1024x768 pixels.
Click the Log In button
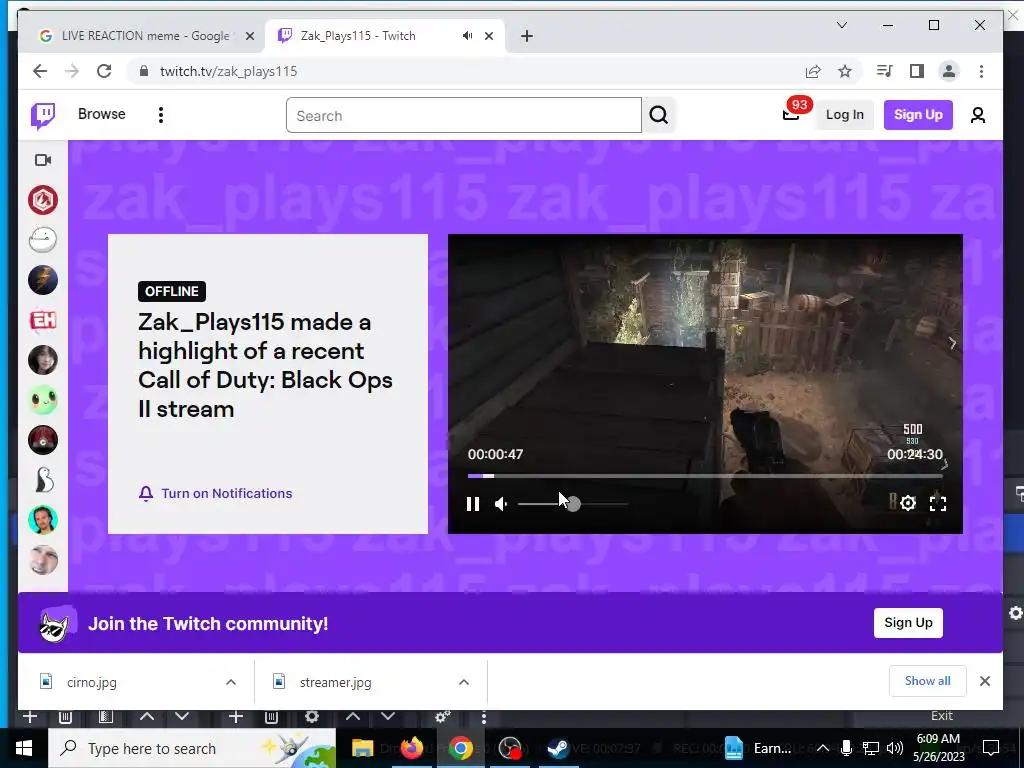844,115
